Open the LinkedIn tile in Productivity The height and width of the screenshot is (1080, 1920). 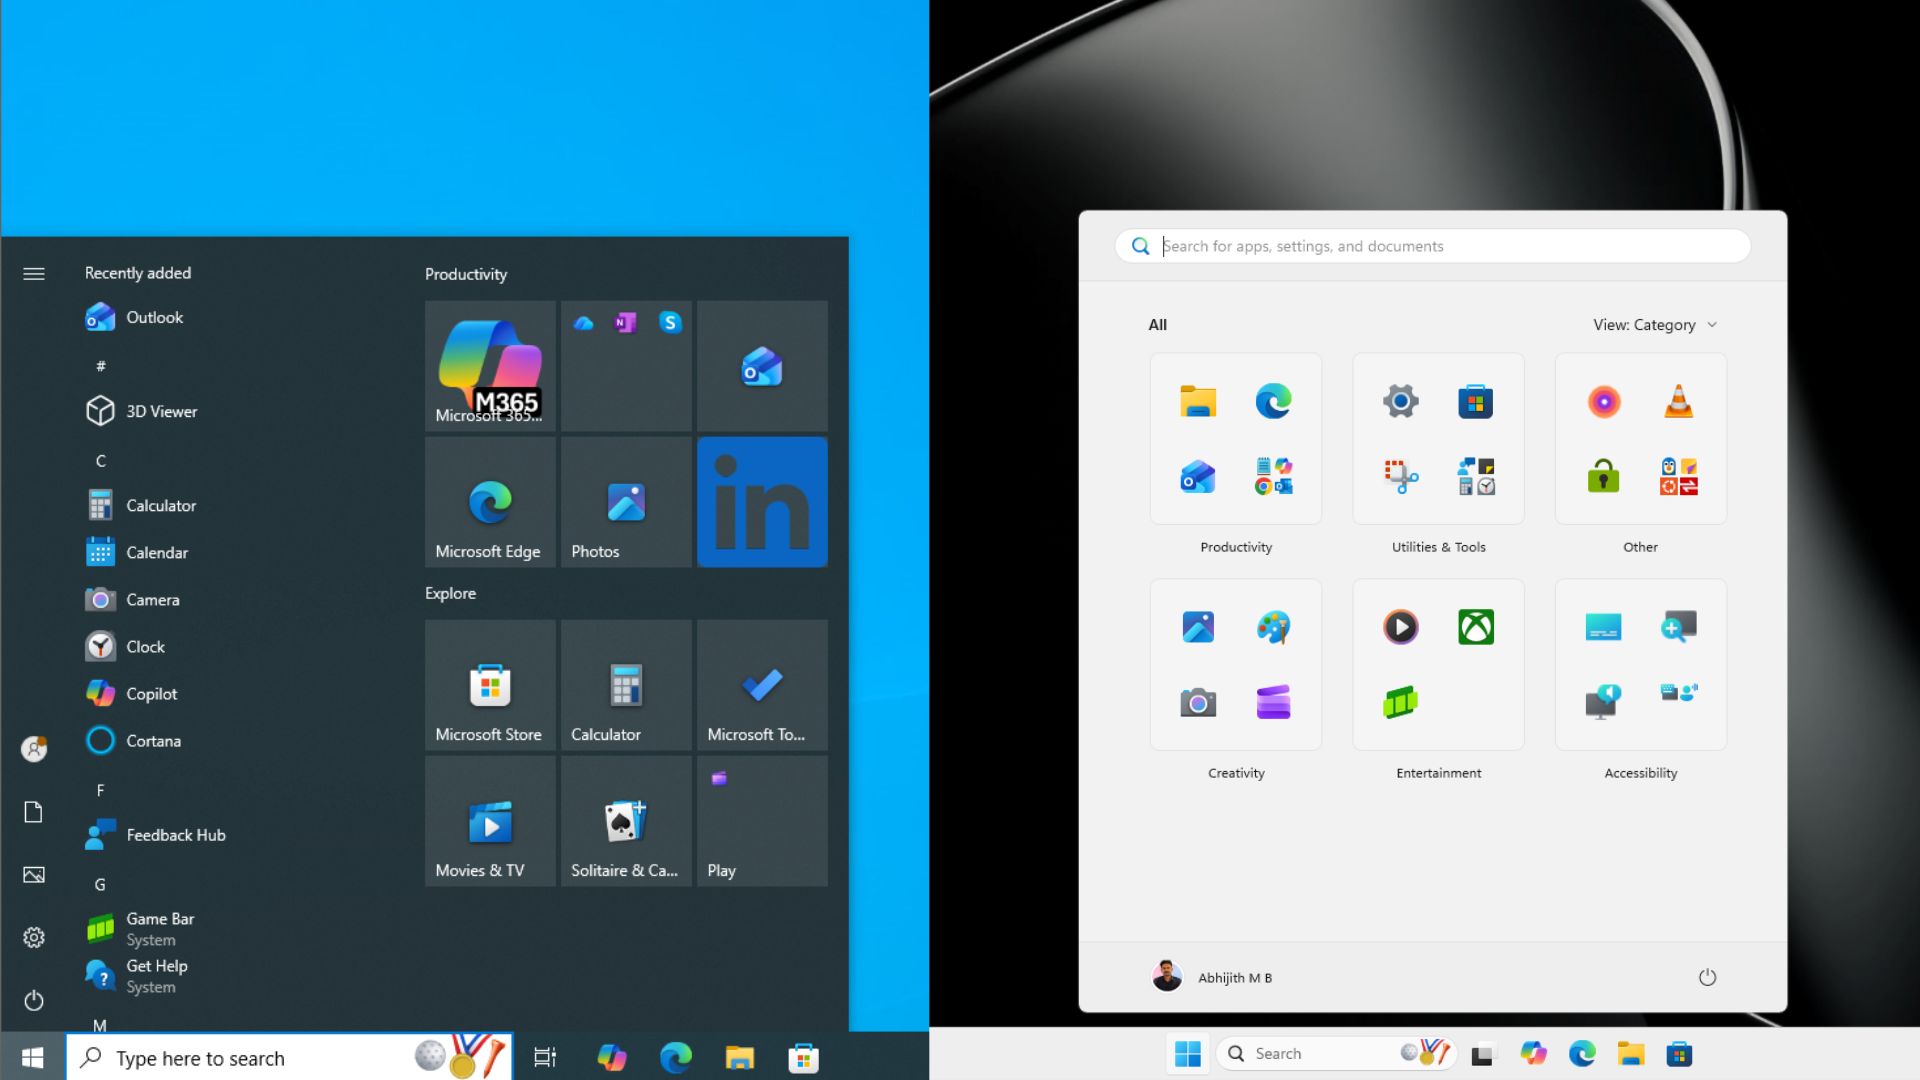762,502
